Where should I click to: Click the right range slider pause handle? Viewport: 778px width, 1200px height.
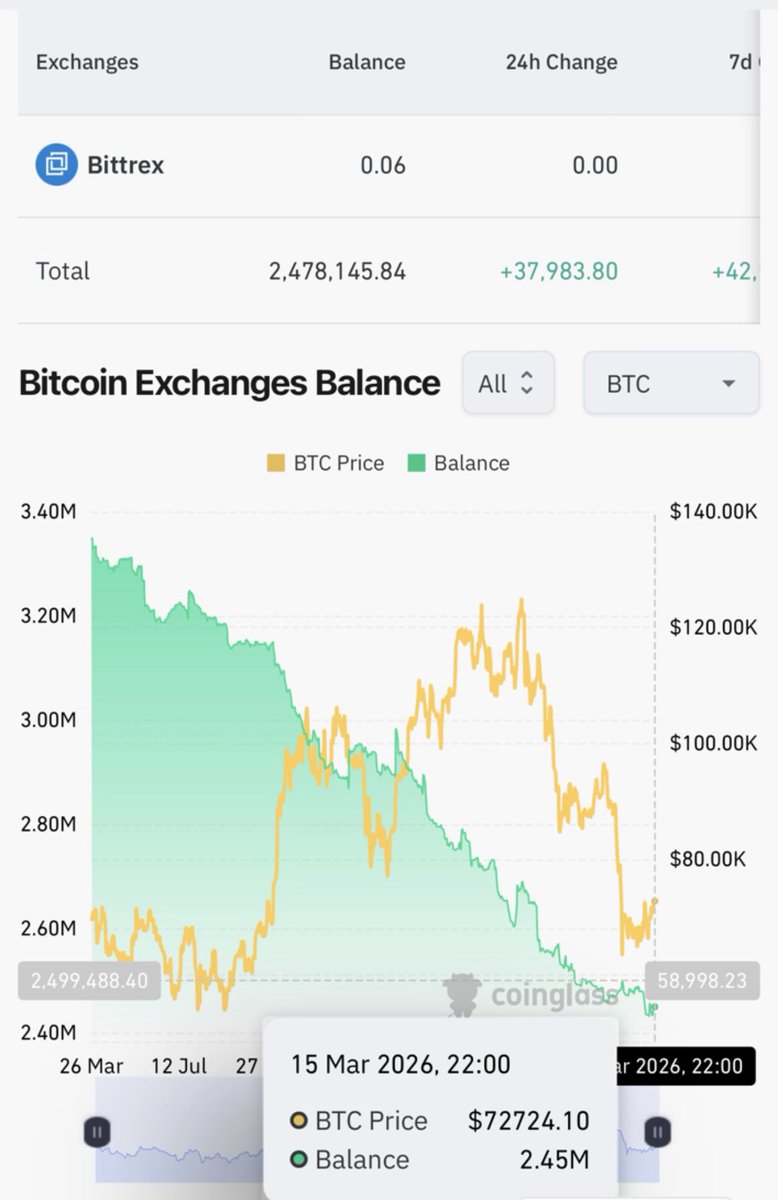pyautogui.click(x=658, y=1132)
